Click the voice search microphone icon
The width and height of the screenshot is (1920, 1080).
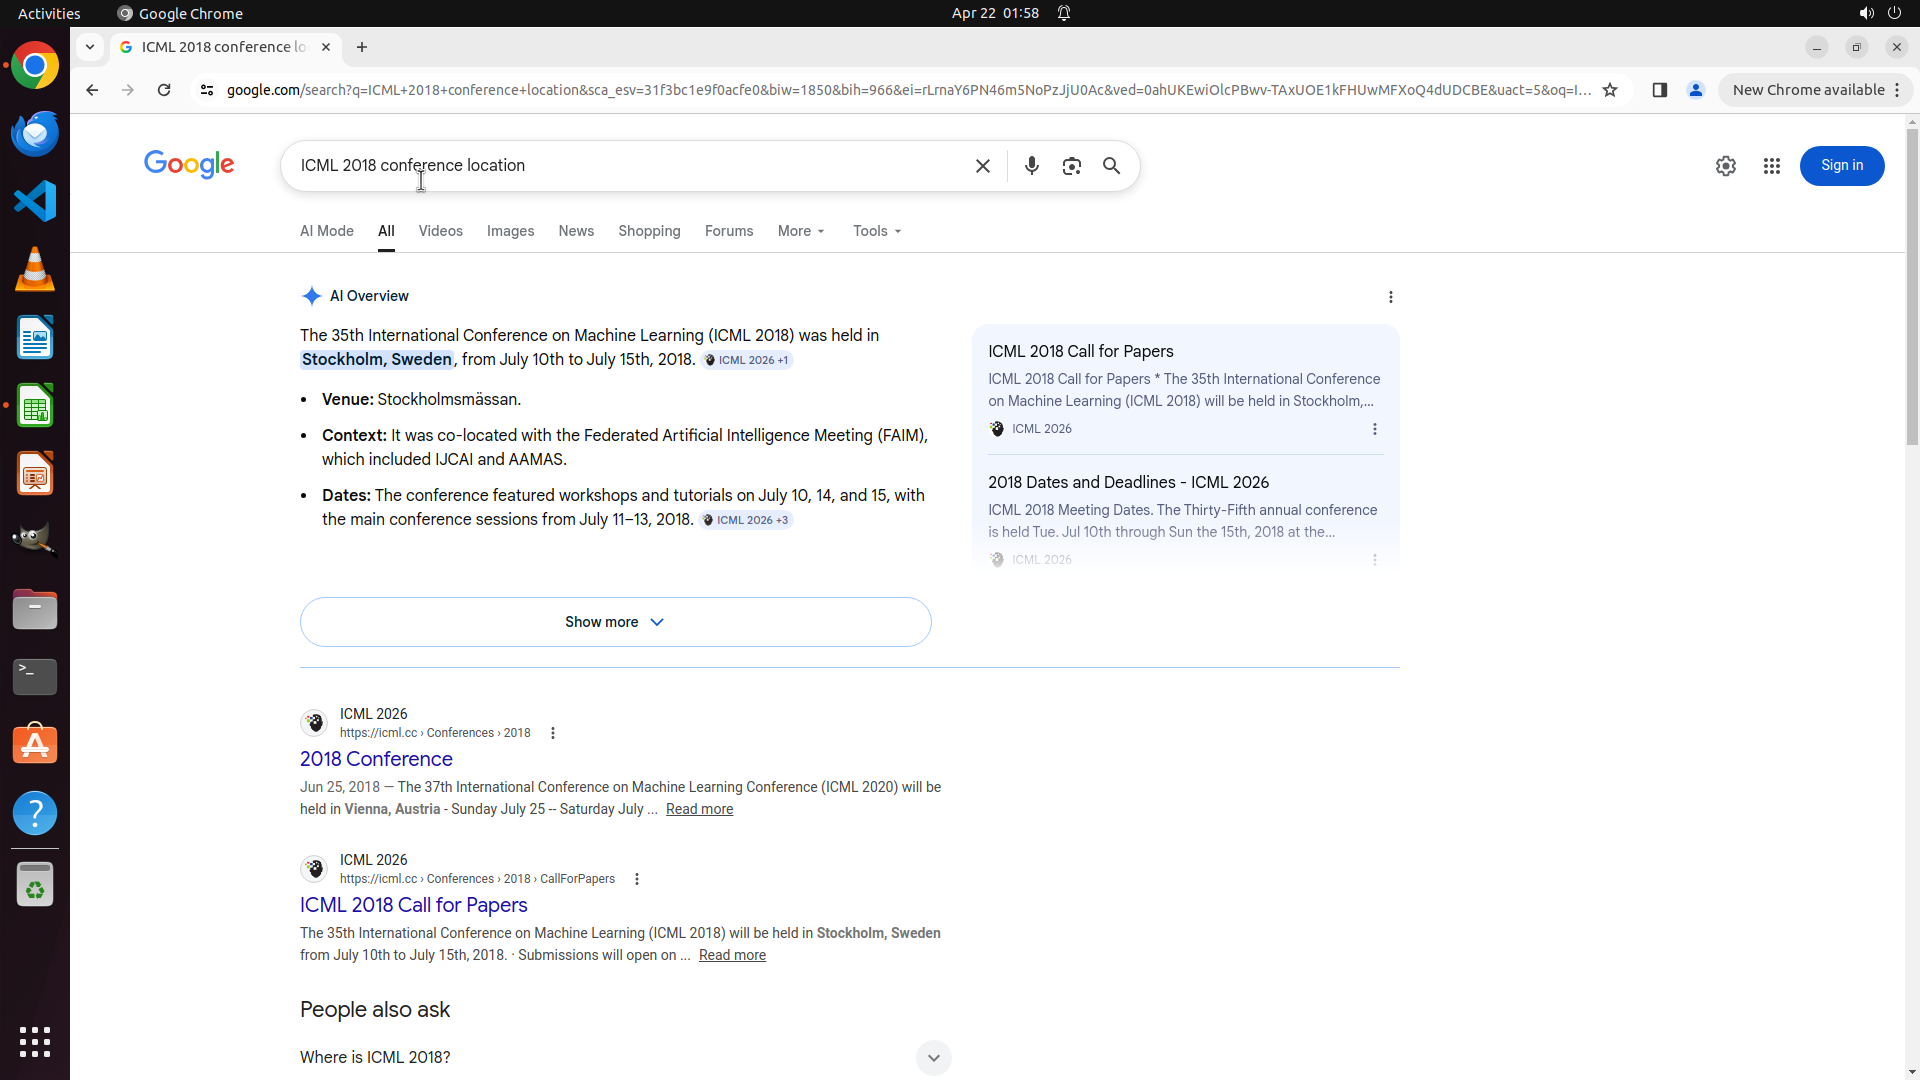pos(1031,166)
